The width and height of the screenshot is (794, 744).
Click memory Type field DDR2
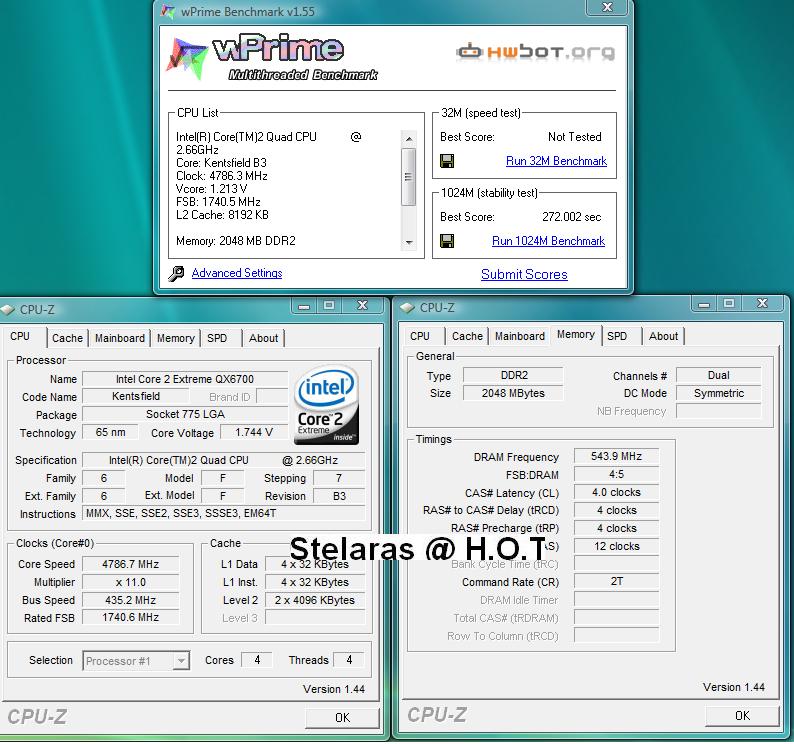(513, 375)
